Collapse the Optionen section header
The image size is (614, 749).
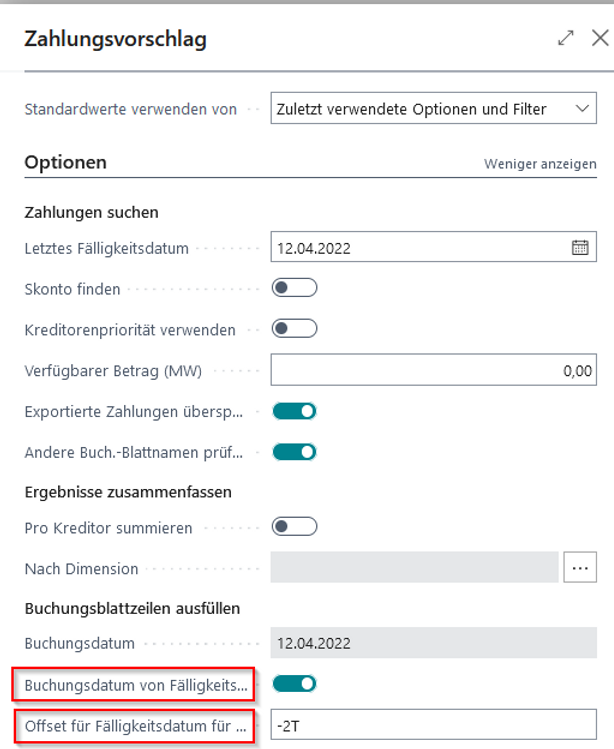coord(66,162)
